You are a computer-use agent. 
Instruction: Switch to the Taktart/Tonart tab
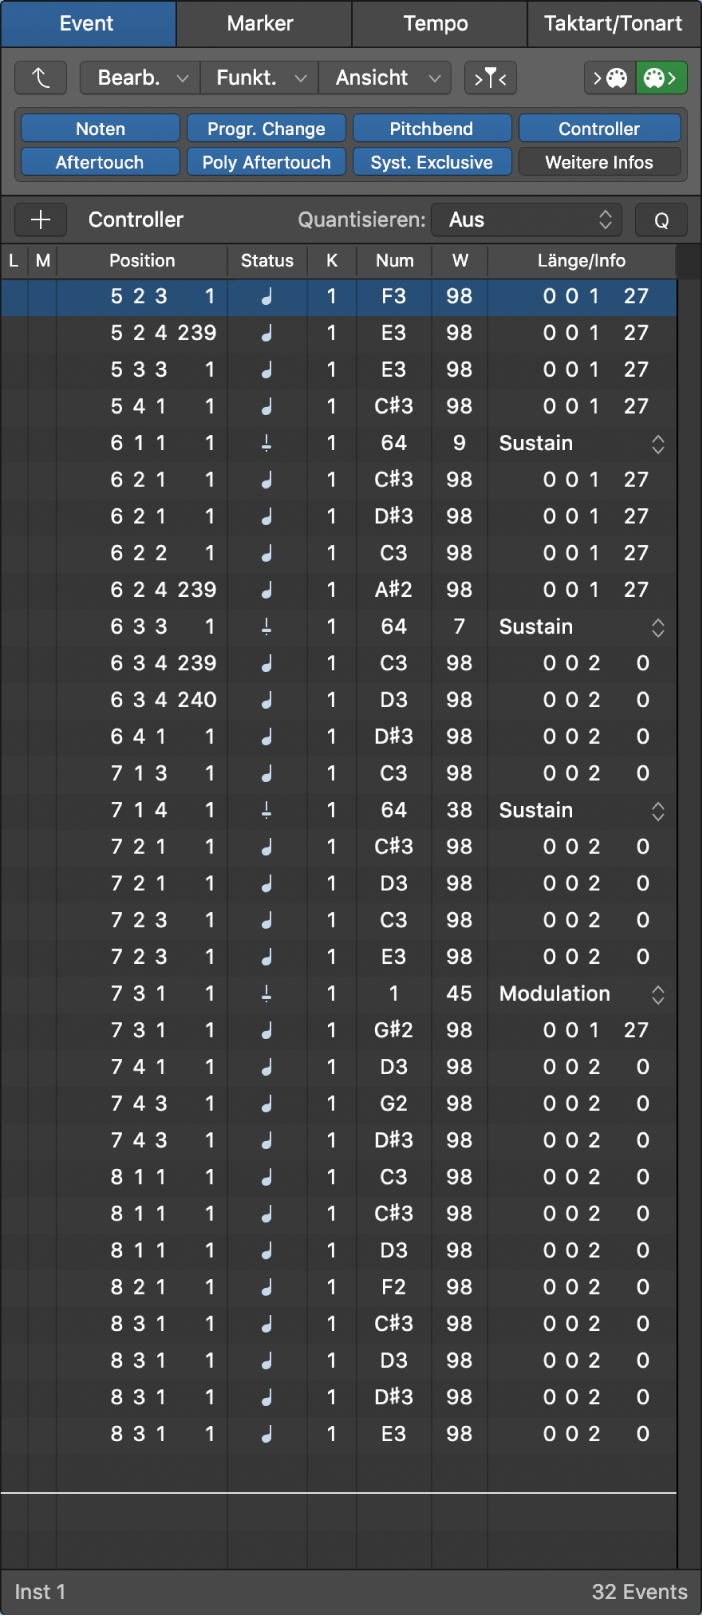pos(614,24)
